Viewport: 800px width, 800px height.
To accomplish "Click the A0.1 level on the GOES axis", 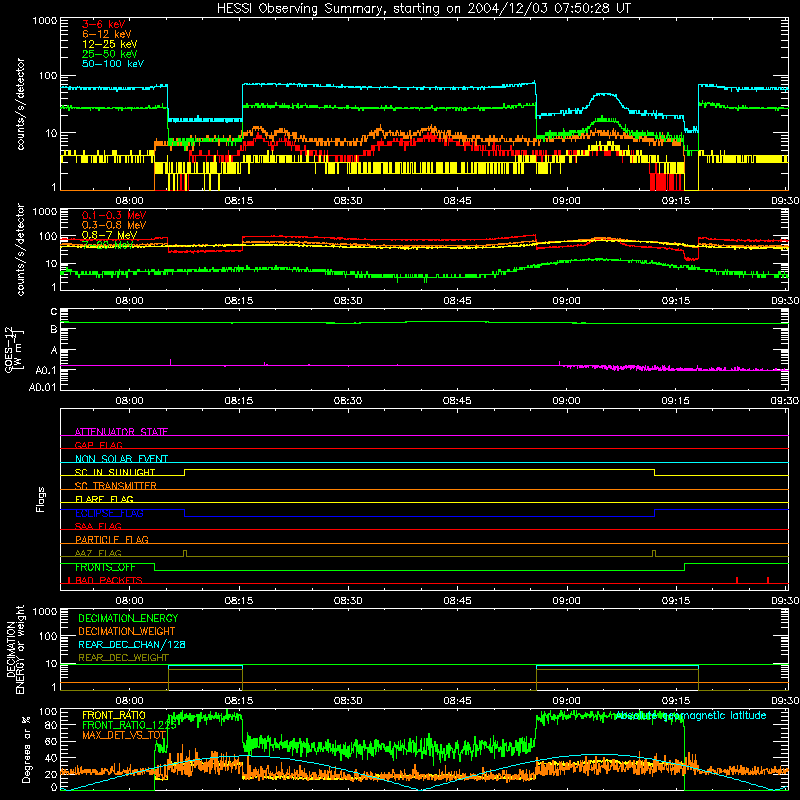I will point(45,370).
